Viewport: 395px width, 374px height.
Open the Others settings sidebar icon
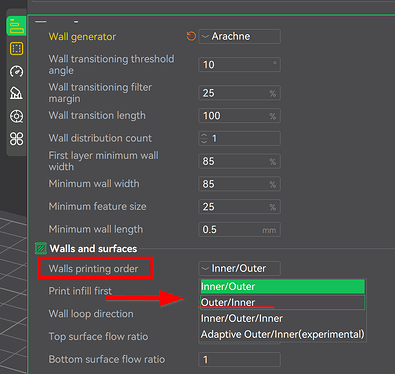click(16, 139)
